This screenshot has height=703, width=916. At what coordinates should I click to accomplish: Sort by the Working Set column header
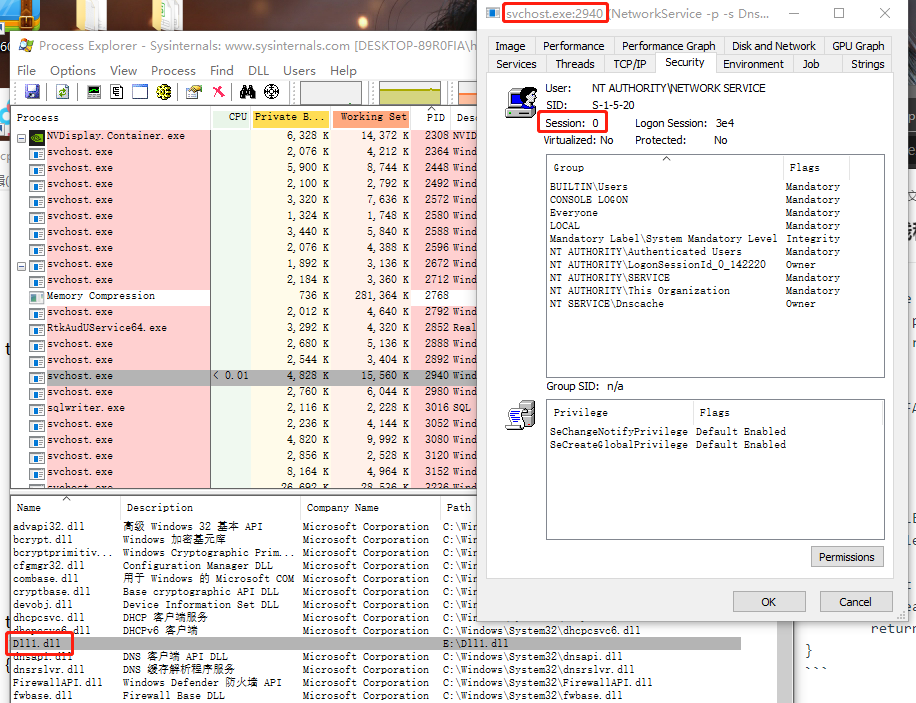[x=372, y=117]
